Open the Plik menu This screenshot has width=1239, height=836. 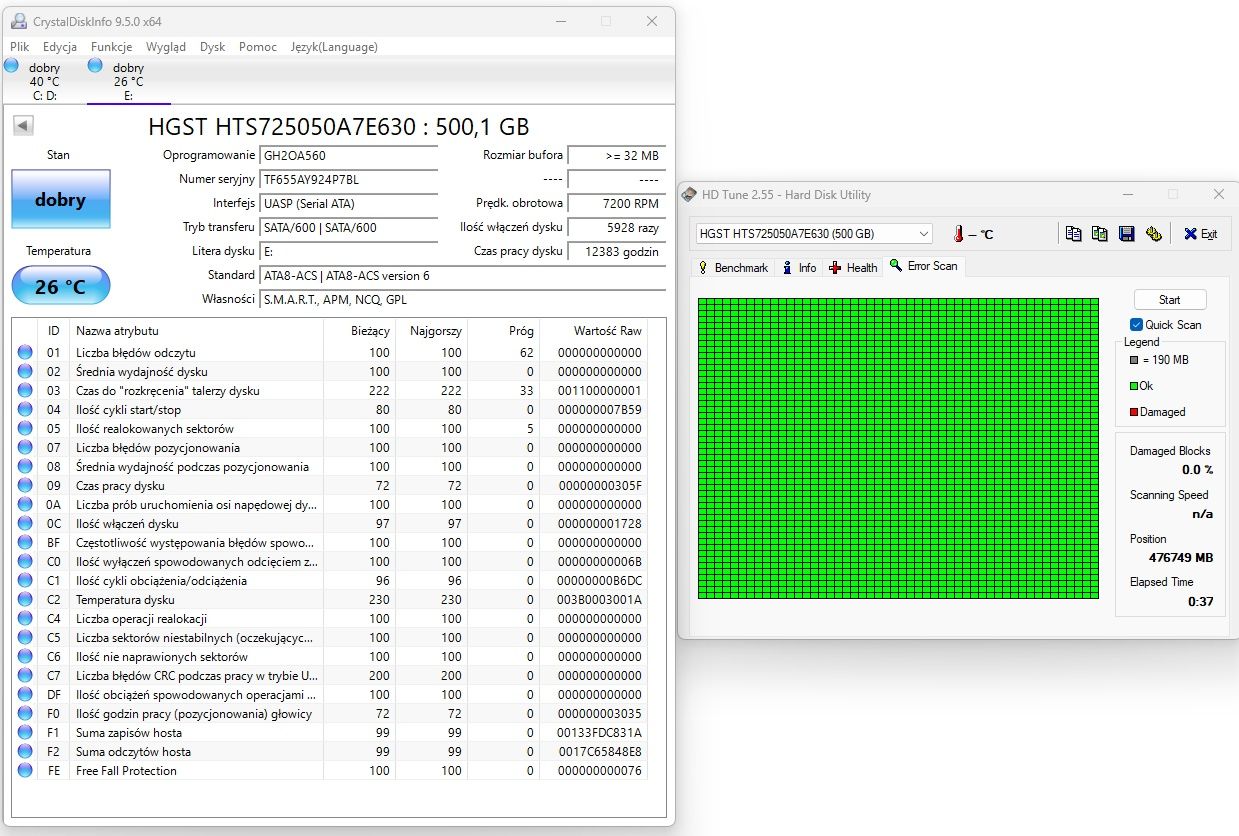20,47
